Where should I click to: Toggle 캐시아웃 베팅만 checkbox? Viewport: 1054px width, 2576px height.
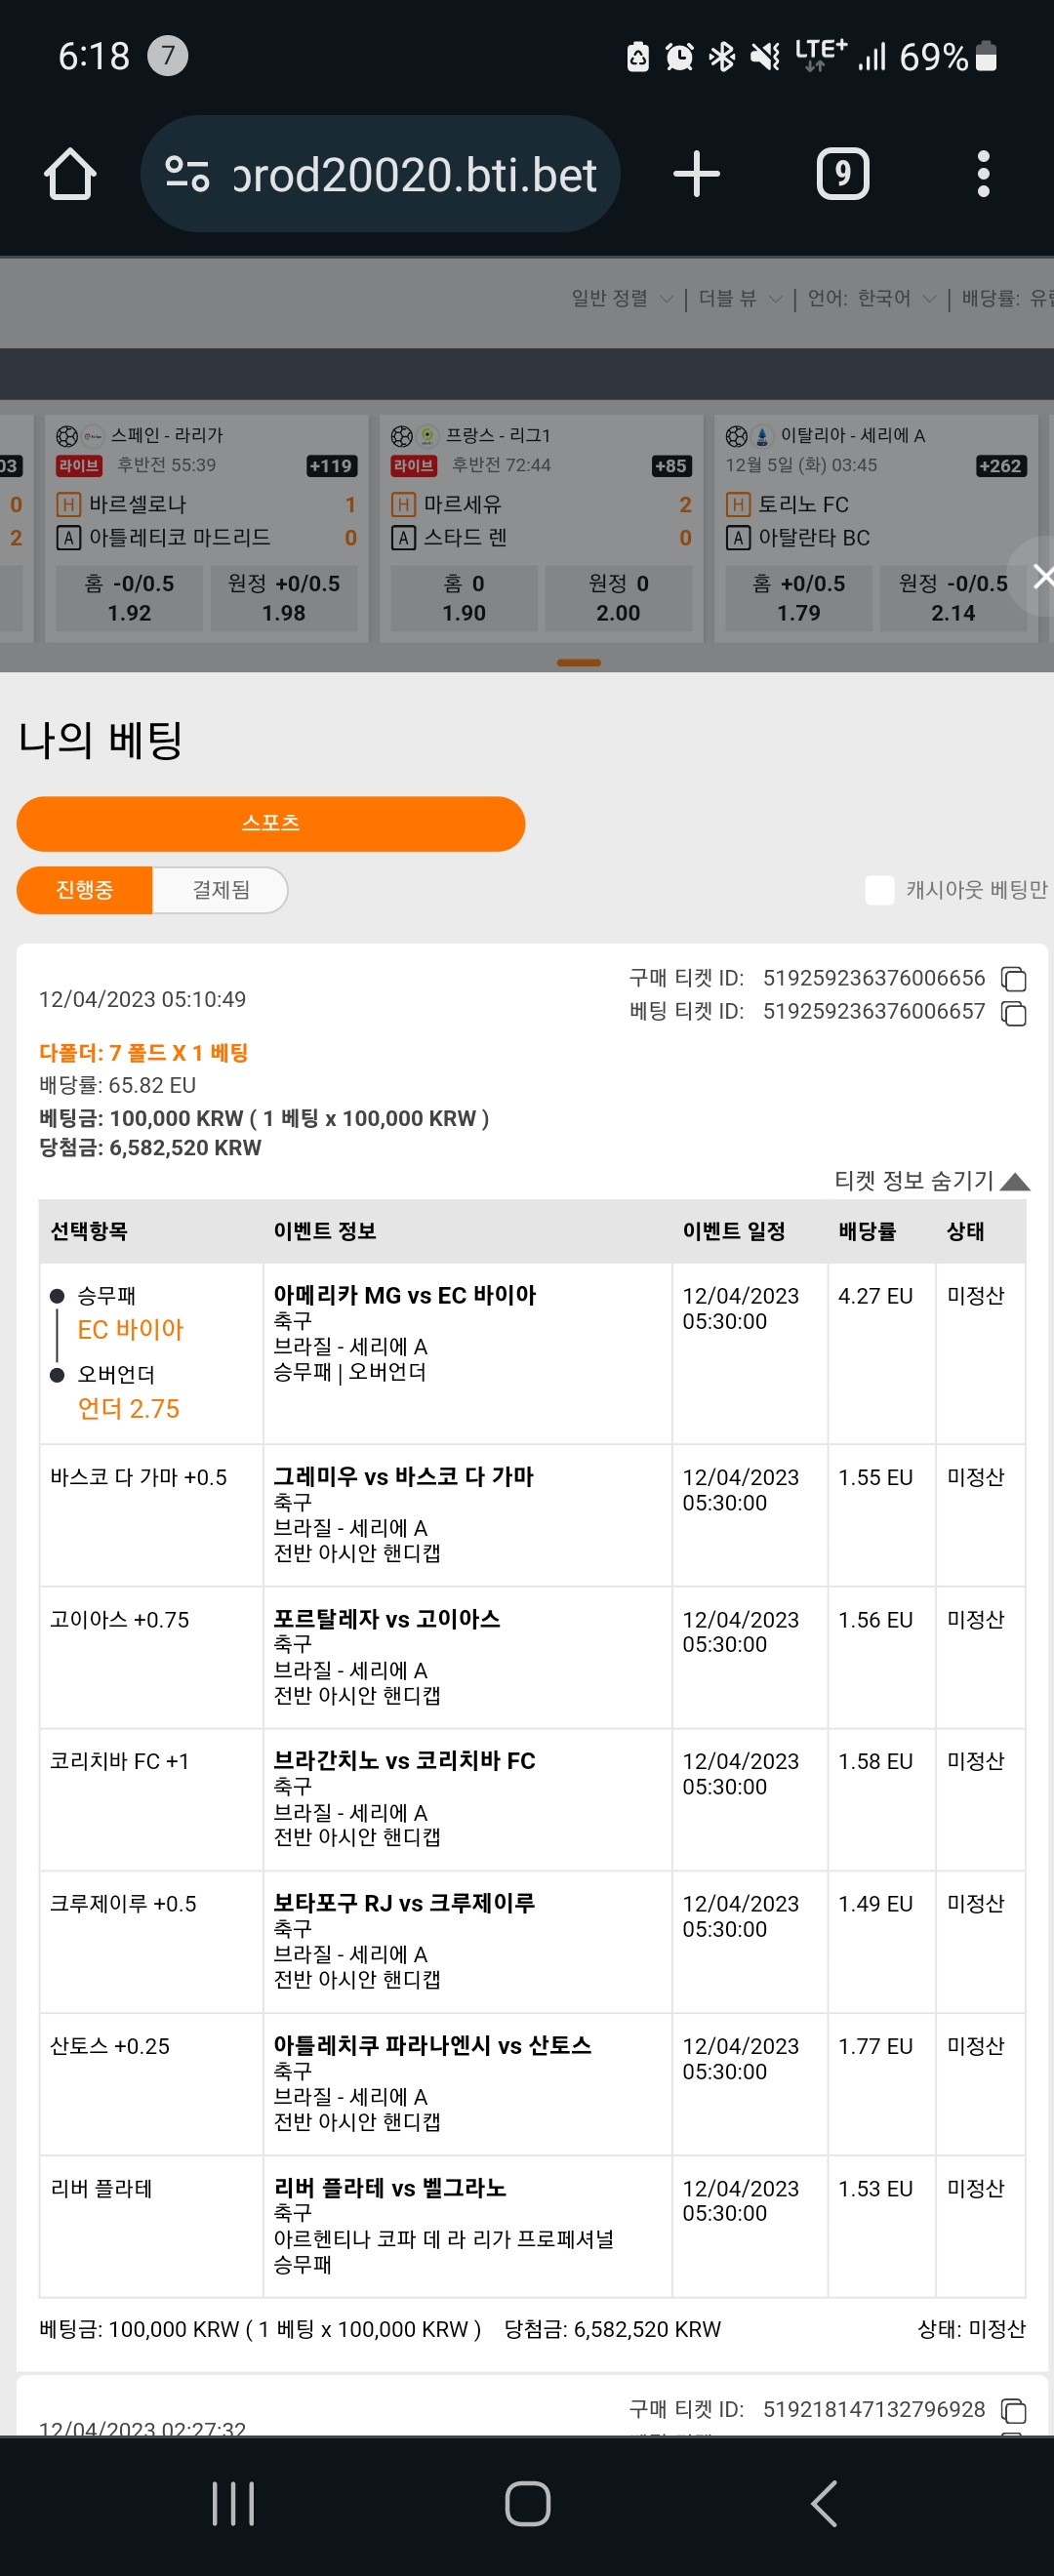coord(879,890)
